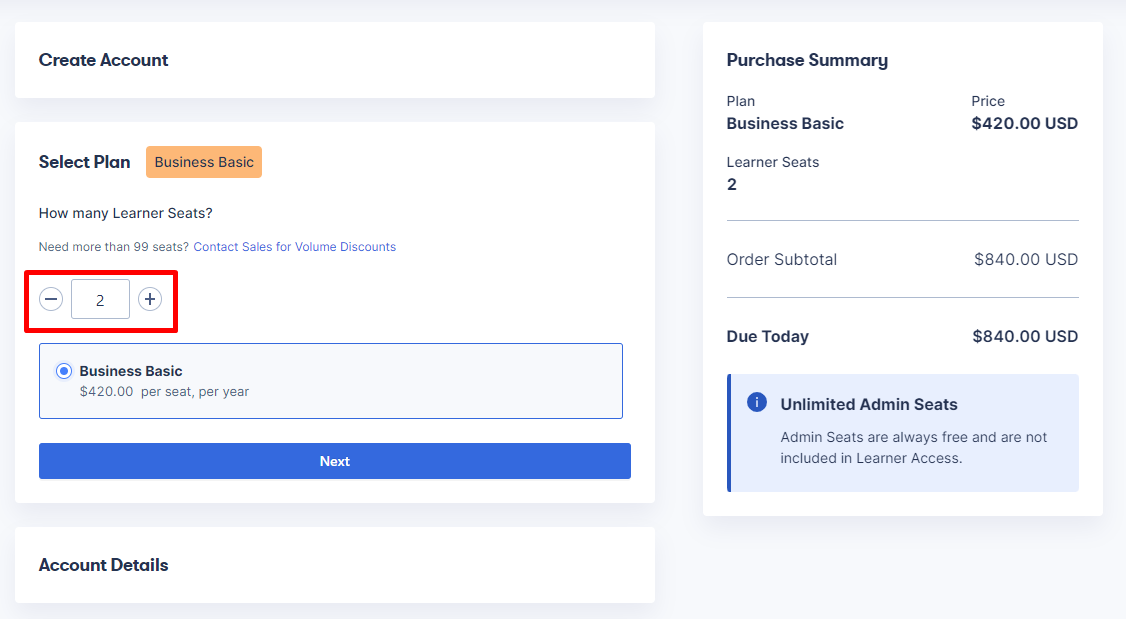Click the $420.00 USD price in summary
Viewport: 1126px width, 619px height.
(1025, 124)
